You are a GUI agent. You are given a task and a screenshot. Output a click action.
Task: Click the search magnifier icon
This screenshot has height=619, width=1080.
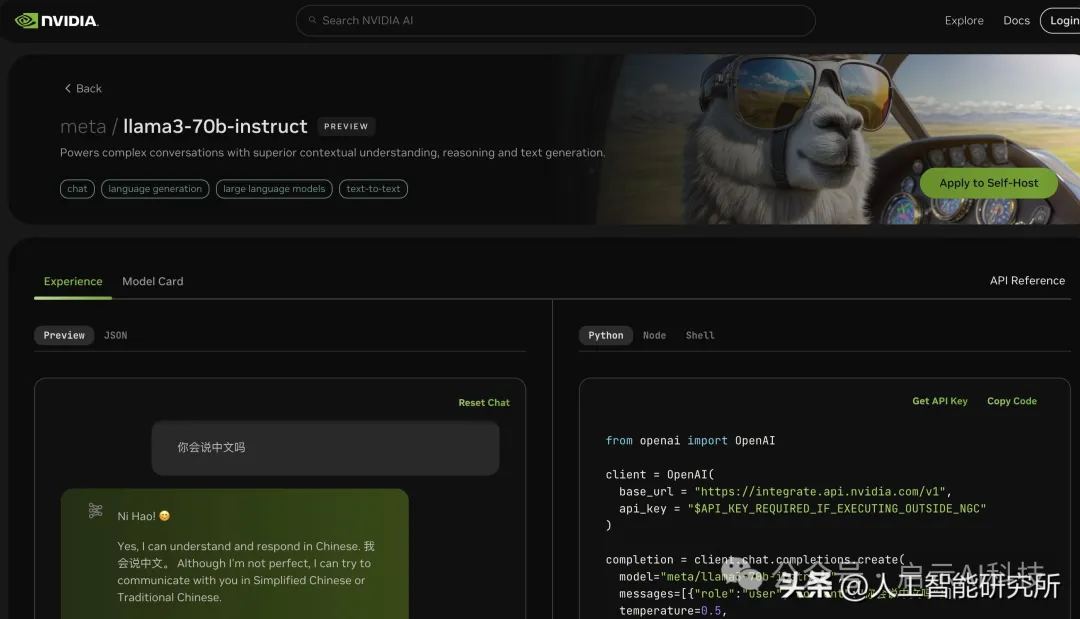pyautogui.click(x=312, y=21)
